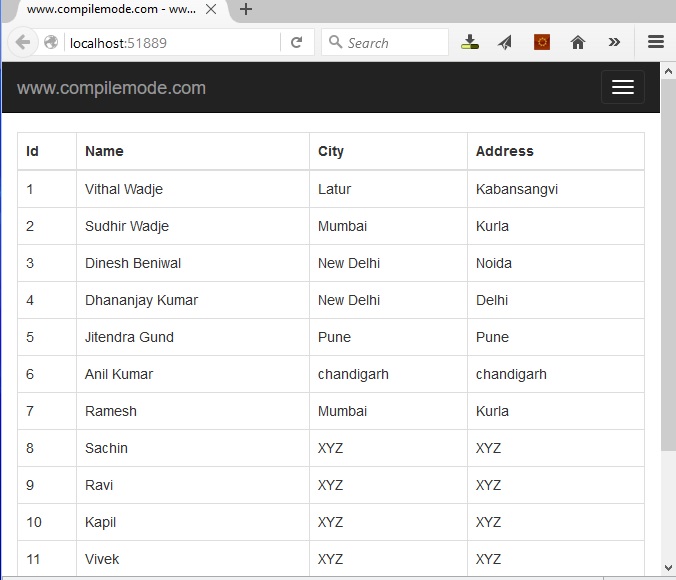This screenshot has width=676, height=580.
Task: Click the globe site identity icon
Action: (51, 43)
